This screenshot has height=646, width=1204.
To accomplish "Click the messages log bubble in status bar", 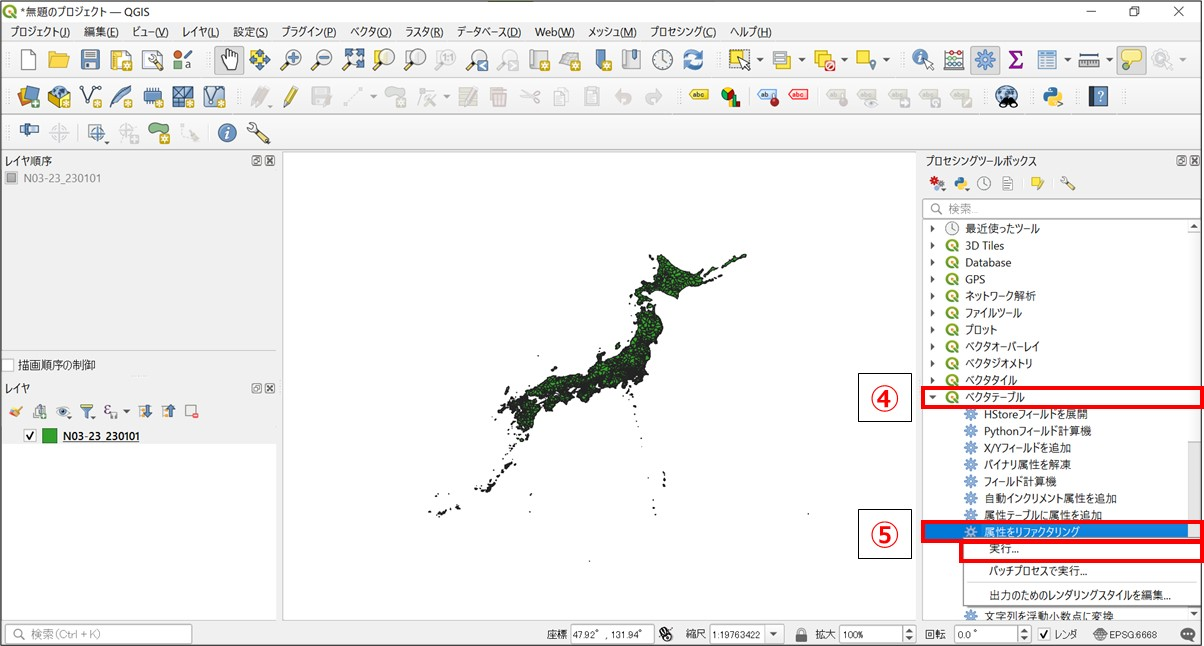I will (1188, 635).
